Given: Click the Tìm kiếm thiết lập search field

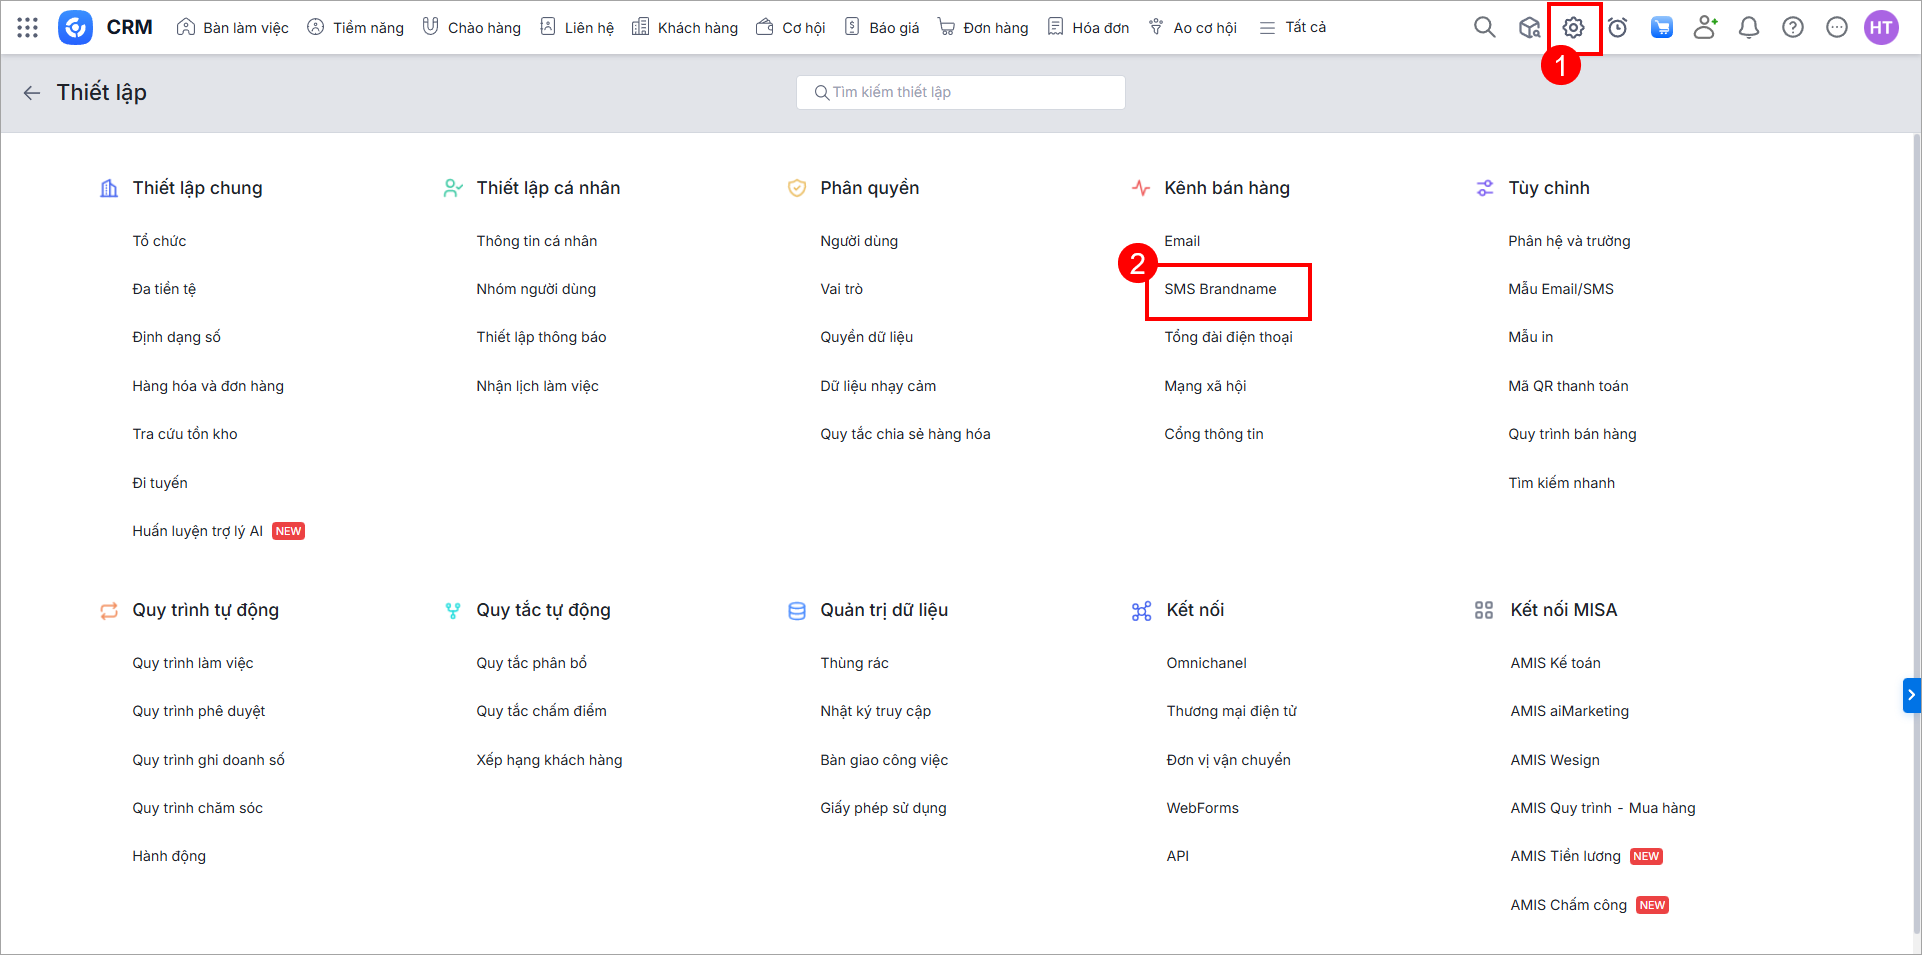Looking at the screenshot, I should [x=960, y=92].
